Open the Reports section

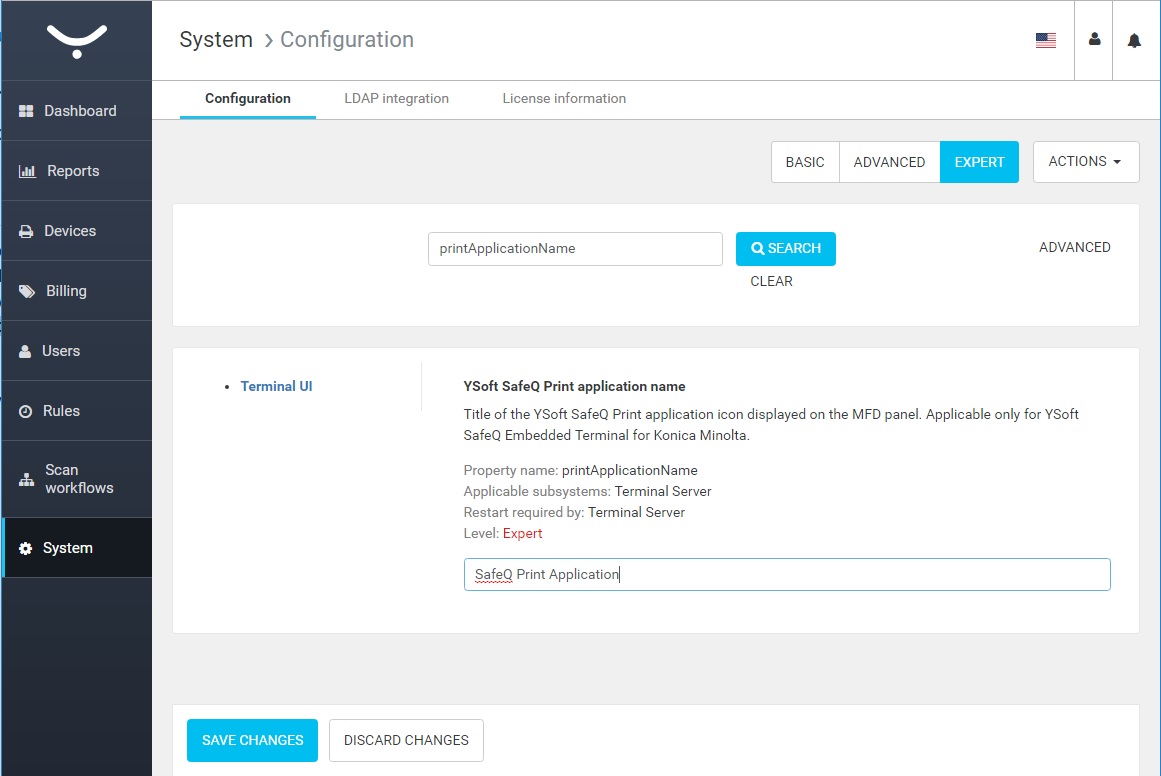(x=72, y=171)
